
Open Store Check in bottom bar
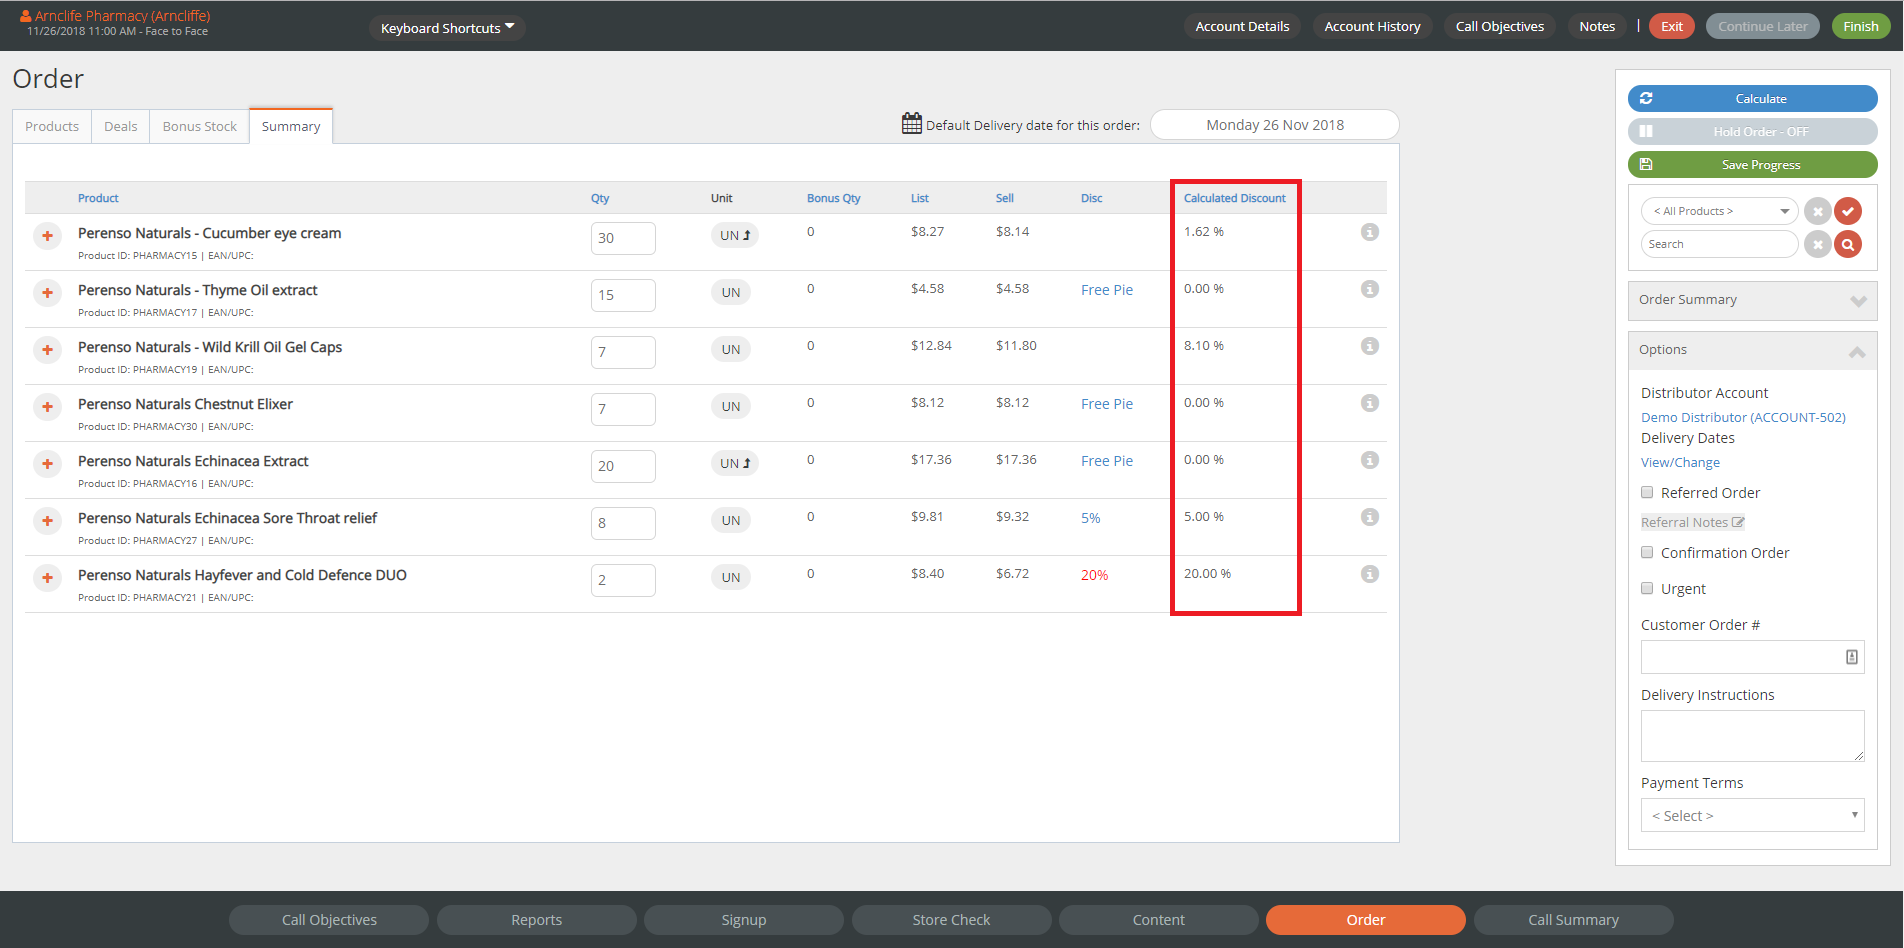tap(951, 920)
